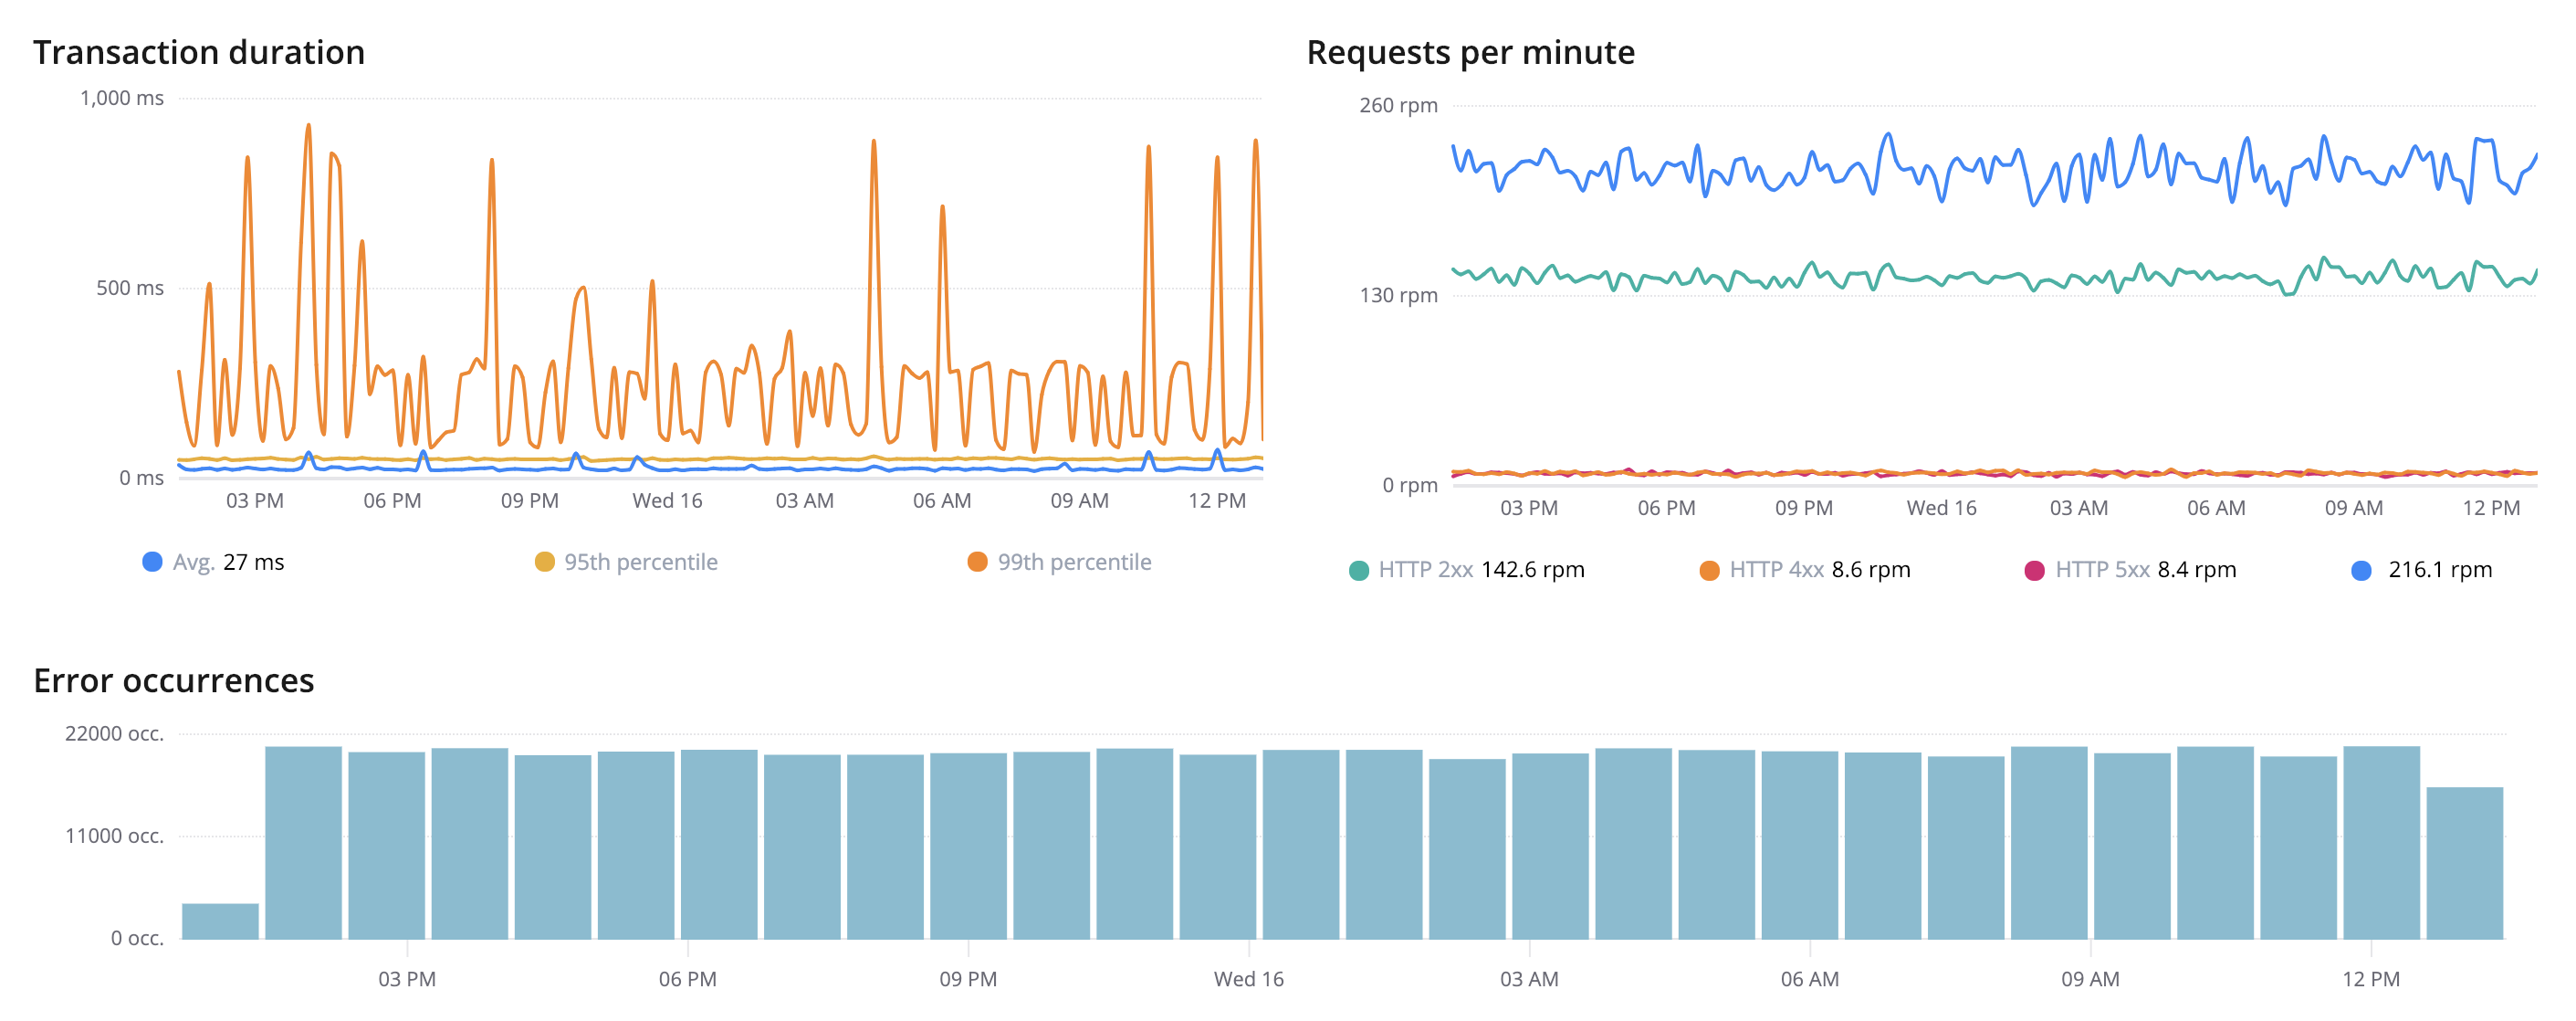Select the Transaction duration chart title
The height and width of the screenshot is (1021, 2576).
[x=200, y=52]
